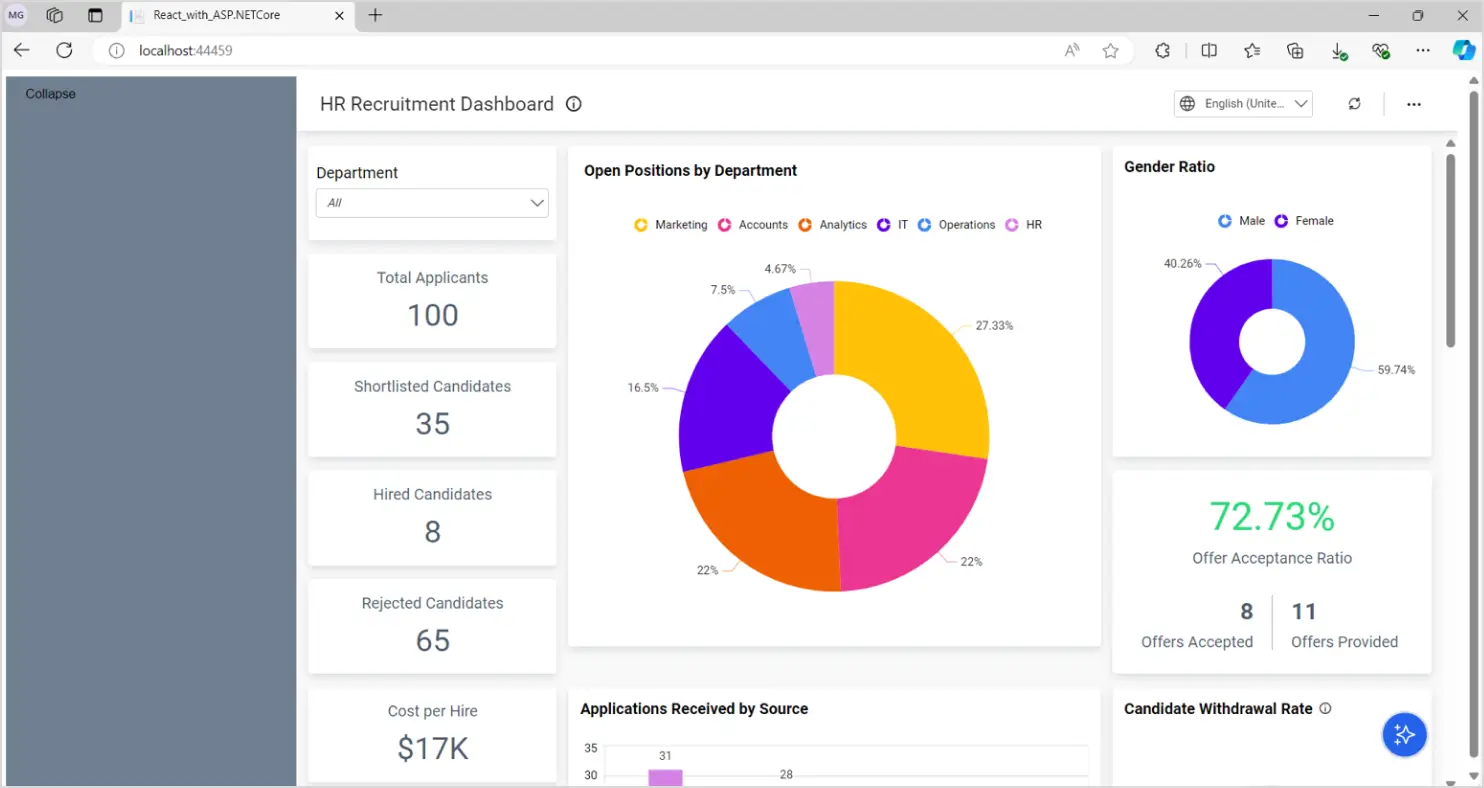Toggle the Operations legend entry
The height and width of the screenshot is (788, 1484).
click(x=956, y=225)
